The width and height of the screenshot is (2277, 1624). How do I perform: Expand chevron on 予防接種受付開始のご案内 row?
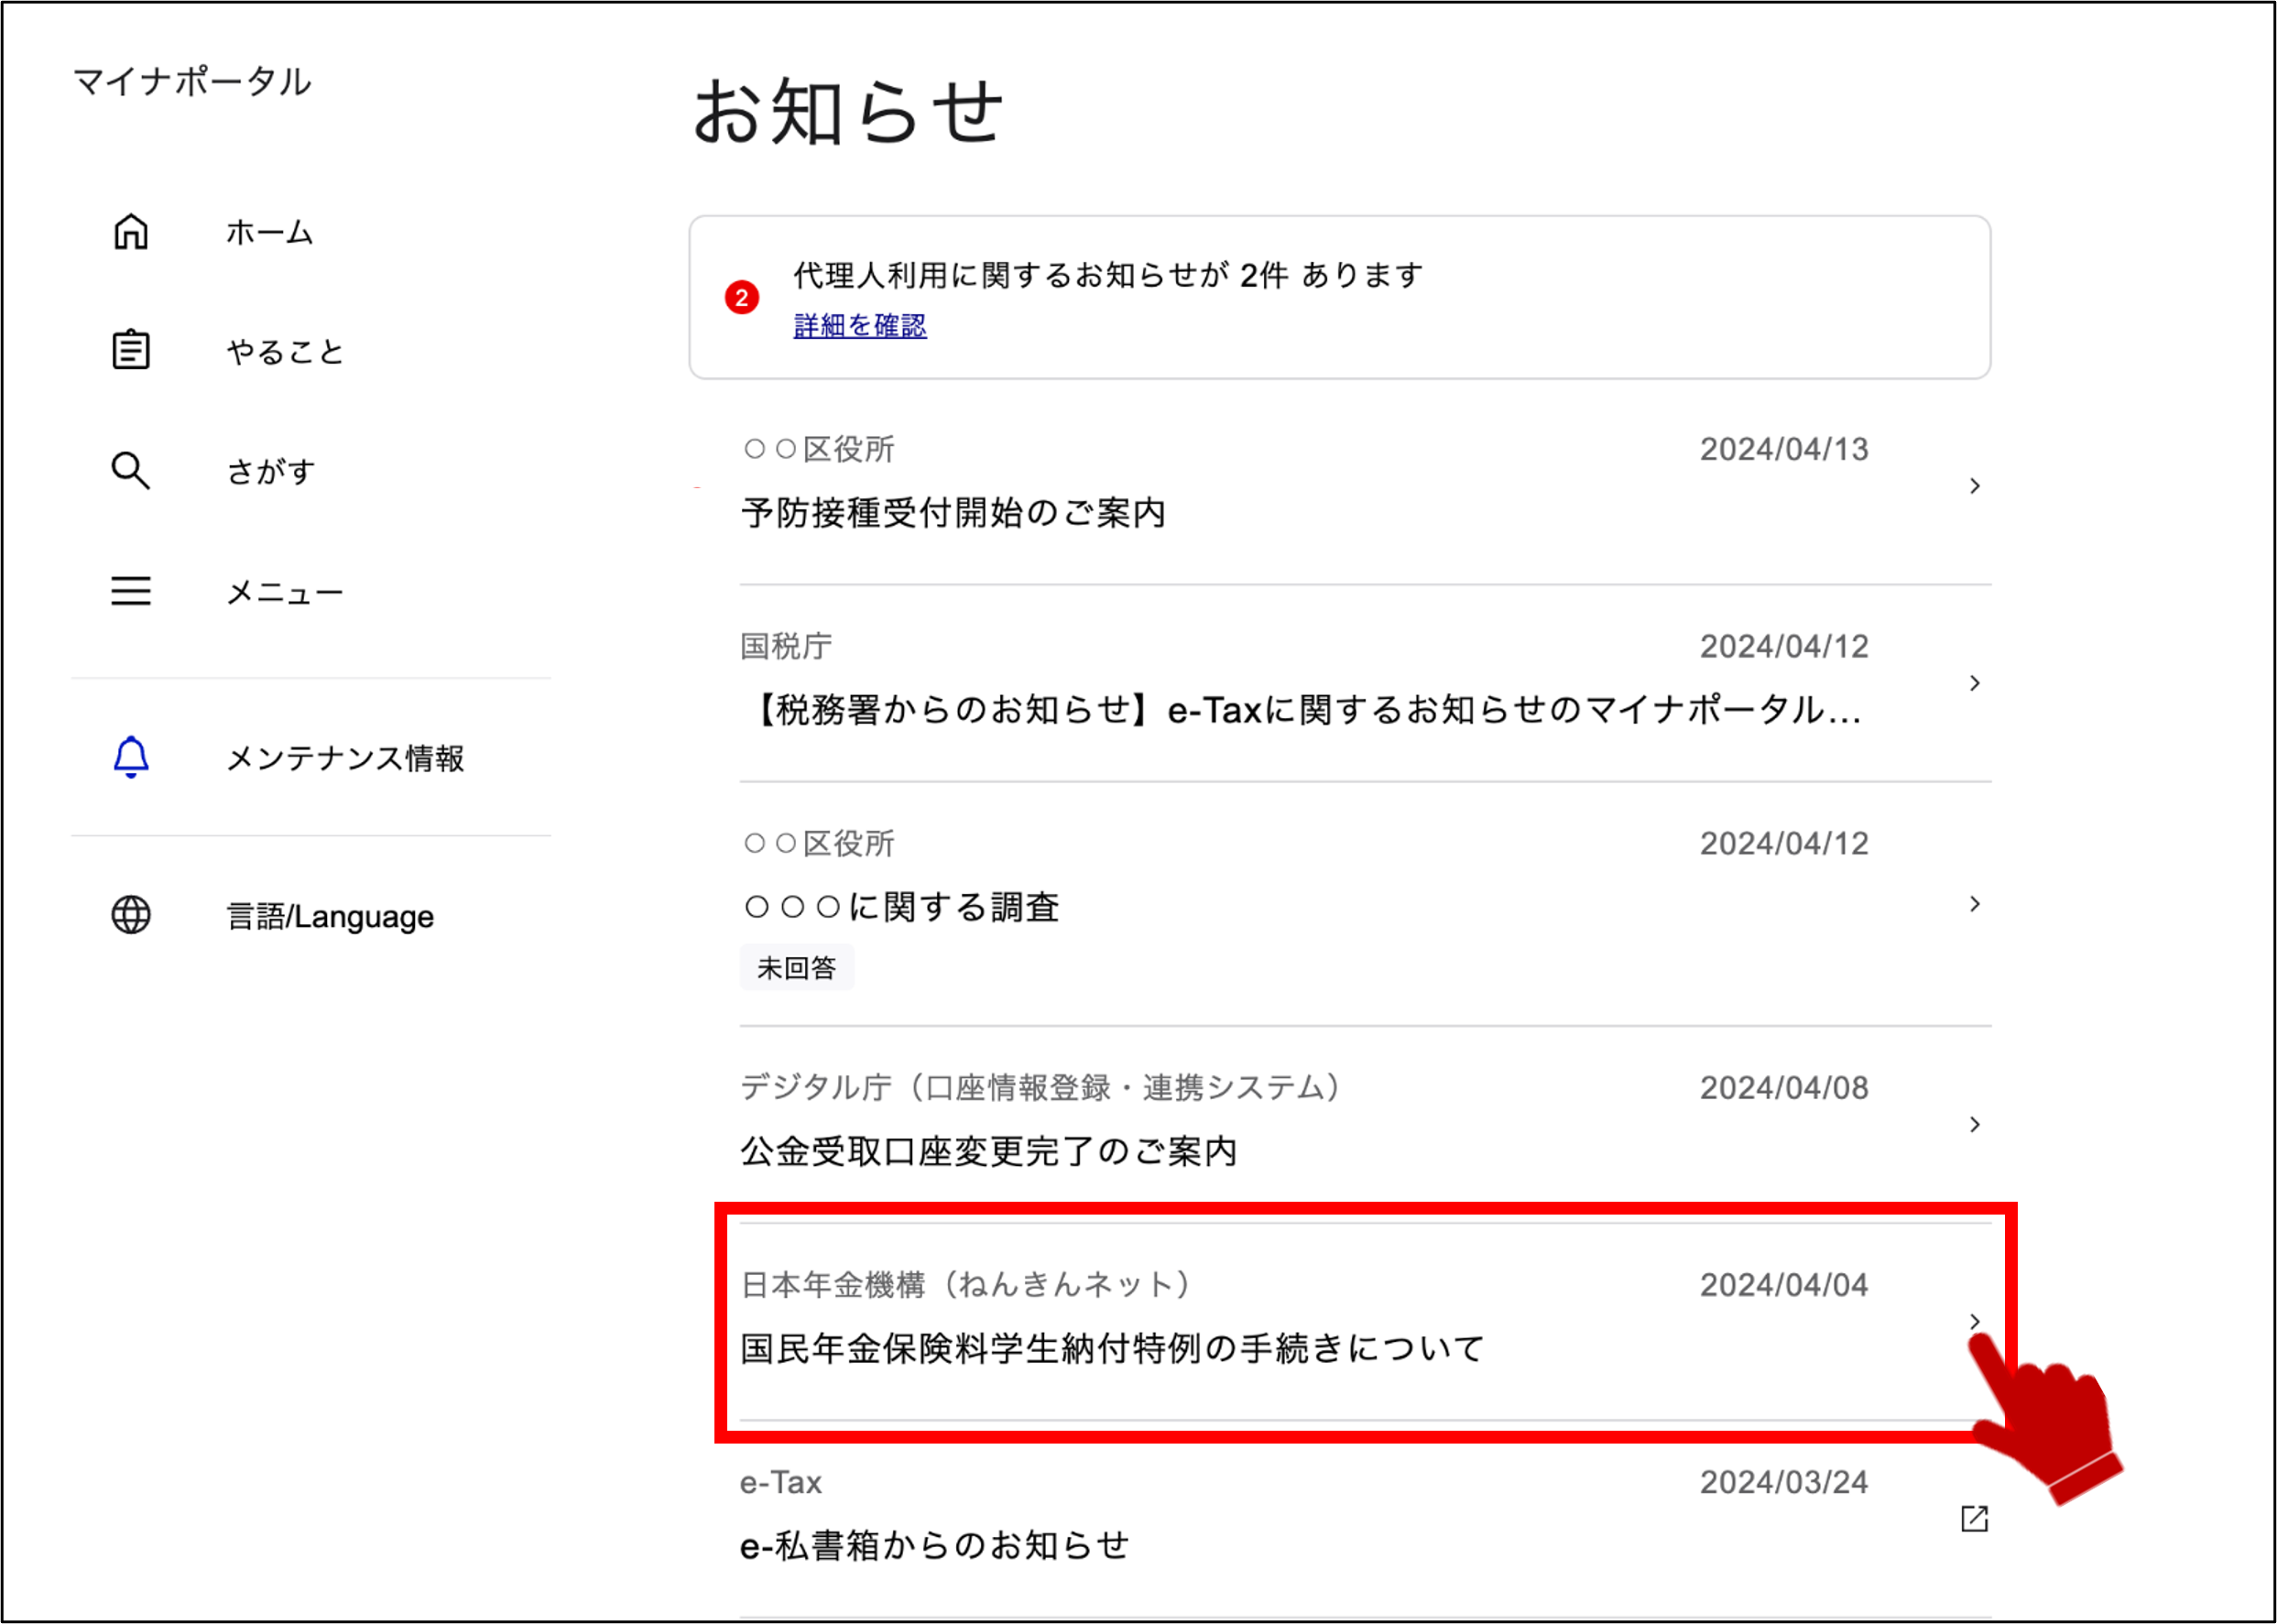click(x=1975, y=486)
